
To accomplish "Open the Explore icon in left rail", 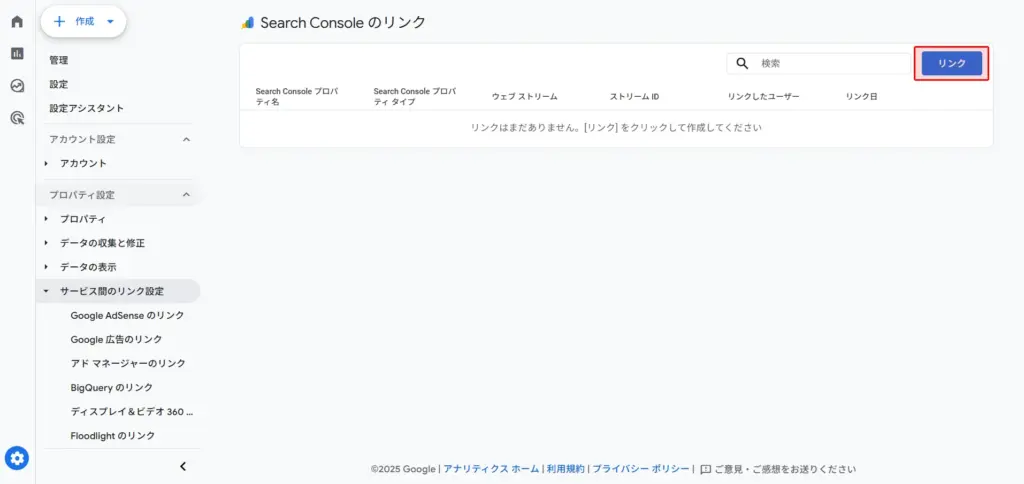I will pos(17,86).
